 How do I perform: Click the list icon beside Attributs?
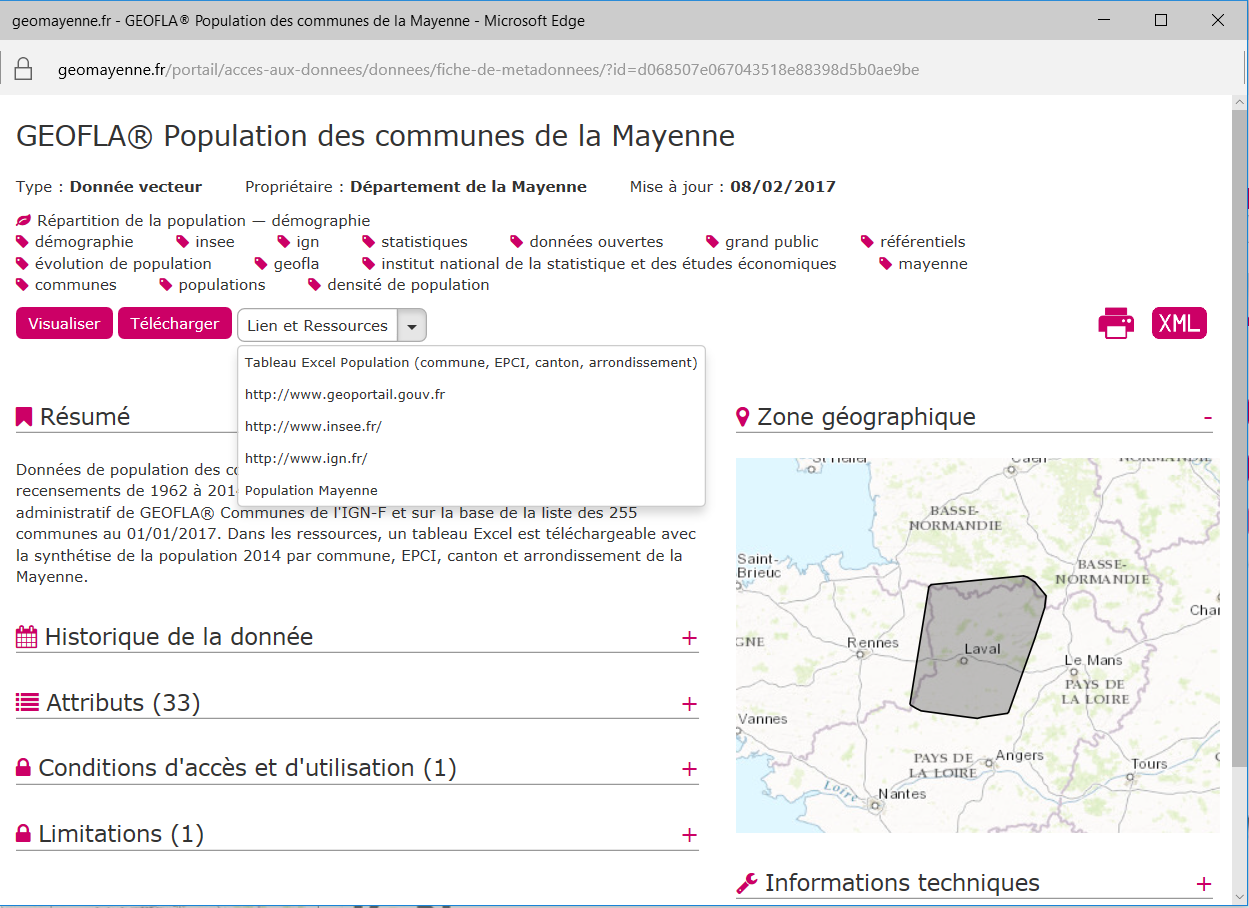[27, 703]
